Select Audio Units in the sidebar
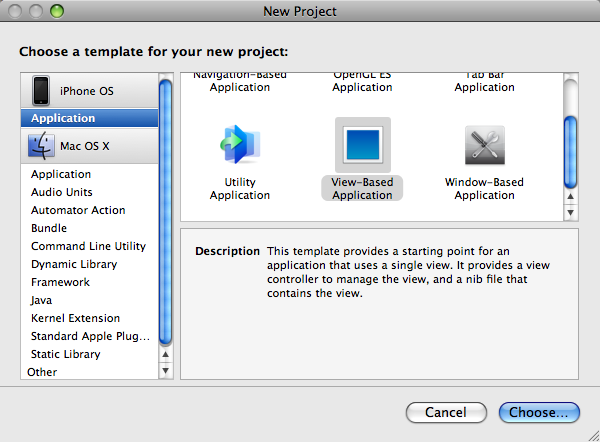The image size is (600, 442). [62, 192]
